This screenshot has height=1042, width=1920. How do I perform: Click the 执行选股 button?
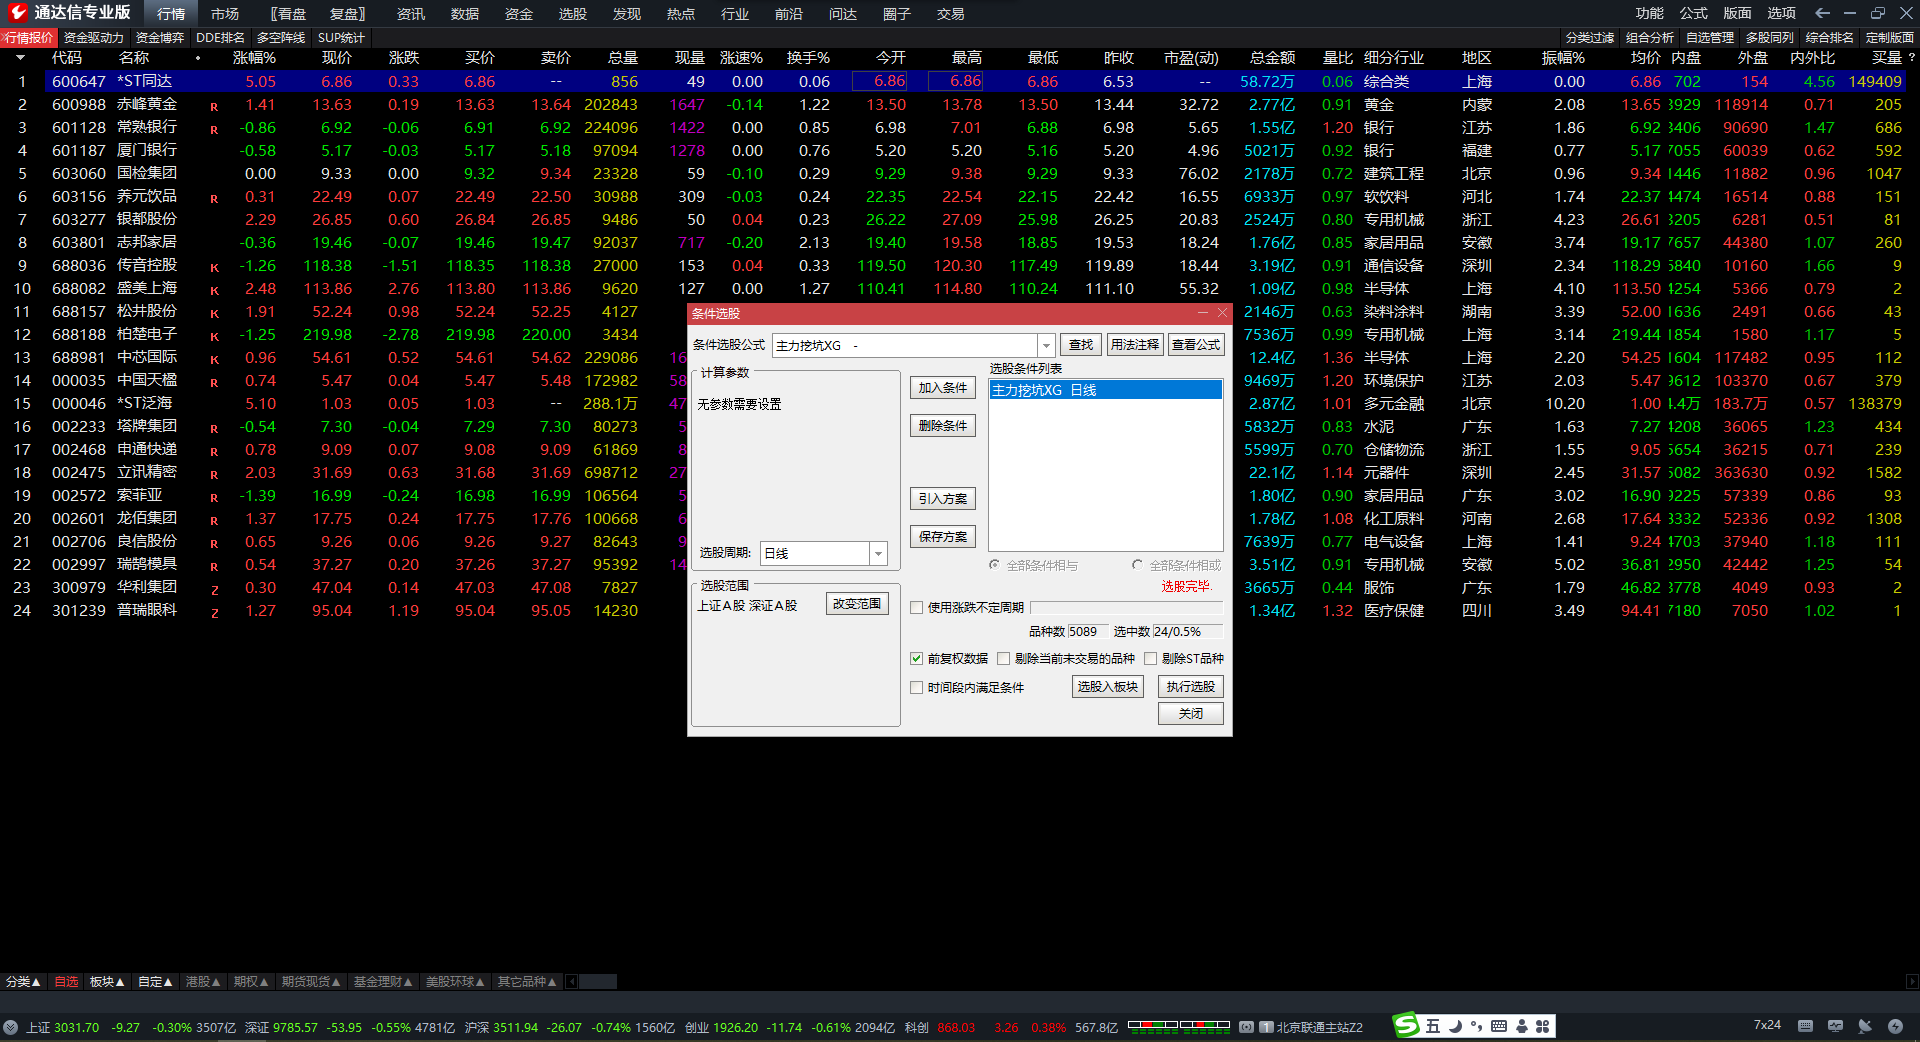1190,686
